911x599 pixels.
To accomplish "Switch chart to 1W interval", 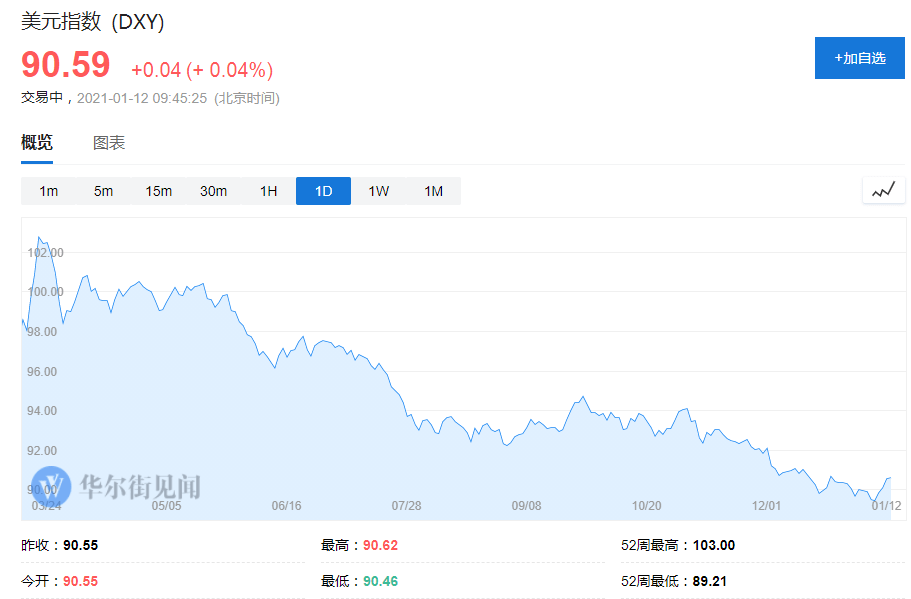I will coord(378,190).
